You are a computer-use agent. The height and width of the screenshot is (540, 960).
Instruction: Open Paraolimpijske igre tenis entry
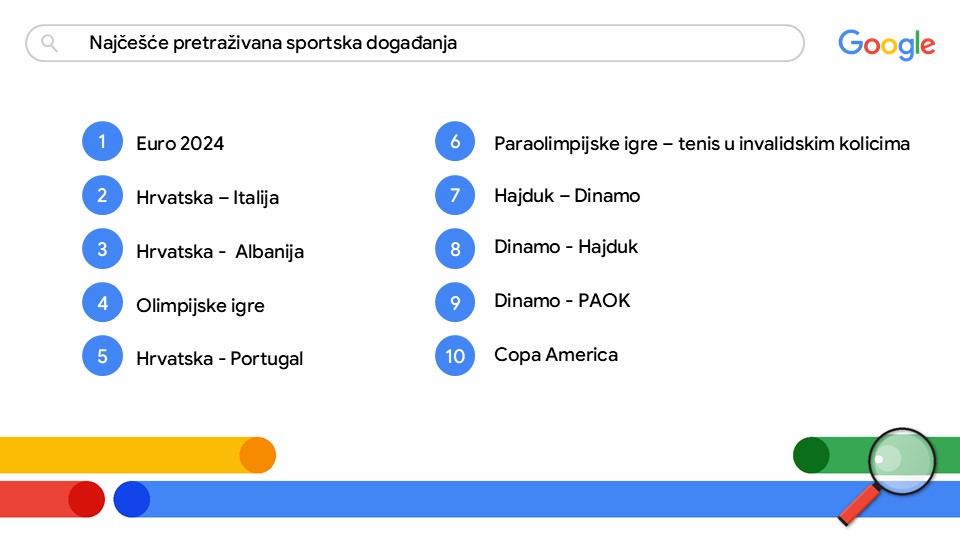pyautogui.click(x=701, y=143)
